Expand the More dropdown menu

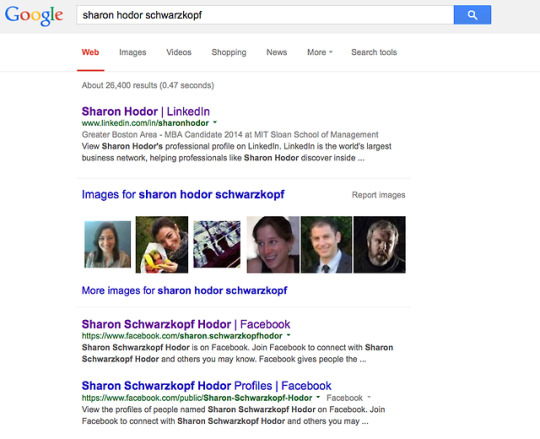coord(320,52)
